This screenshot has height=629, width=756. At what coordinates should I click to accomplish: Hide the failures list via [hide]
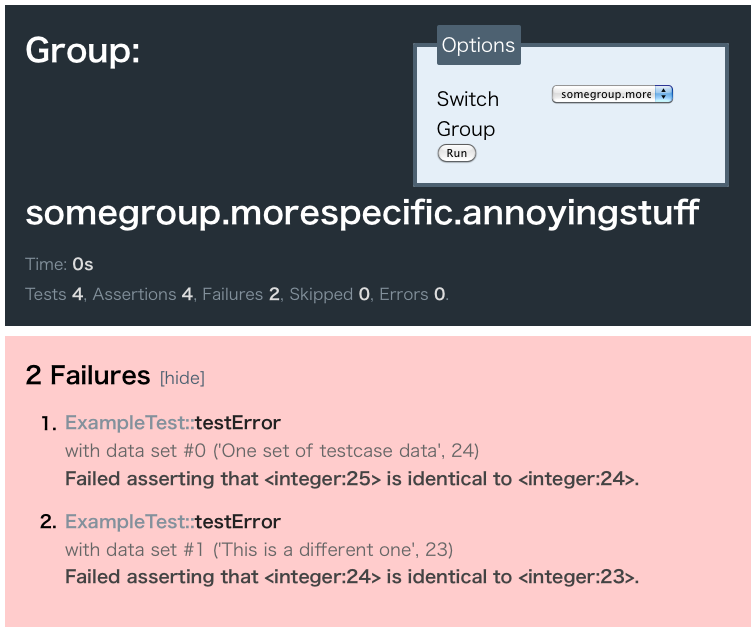(x=182, y=378)
